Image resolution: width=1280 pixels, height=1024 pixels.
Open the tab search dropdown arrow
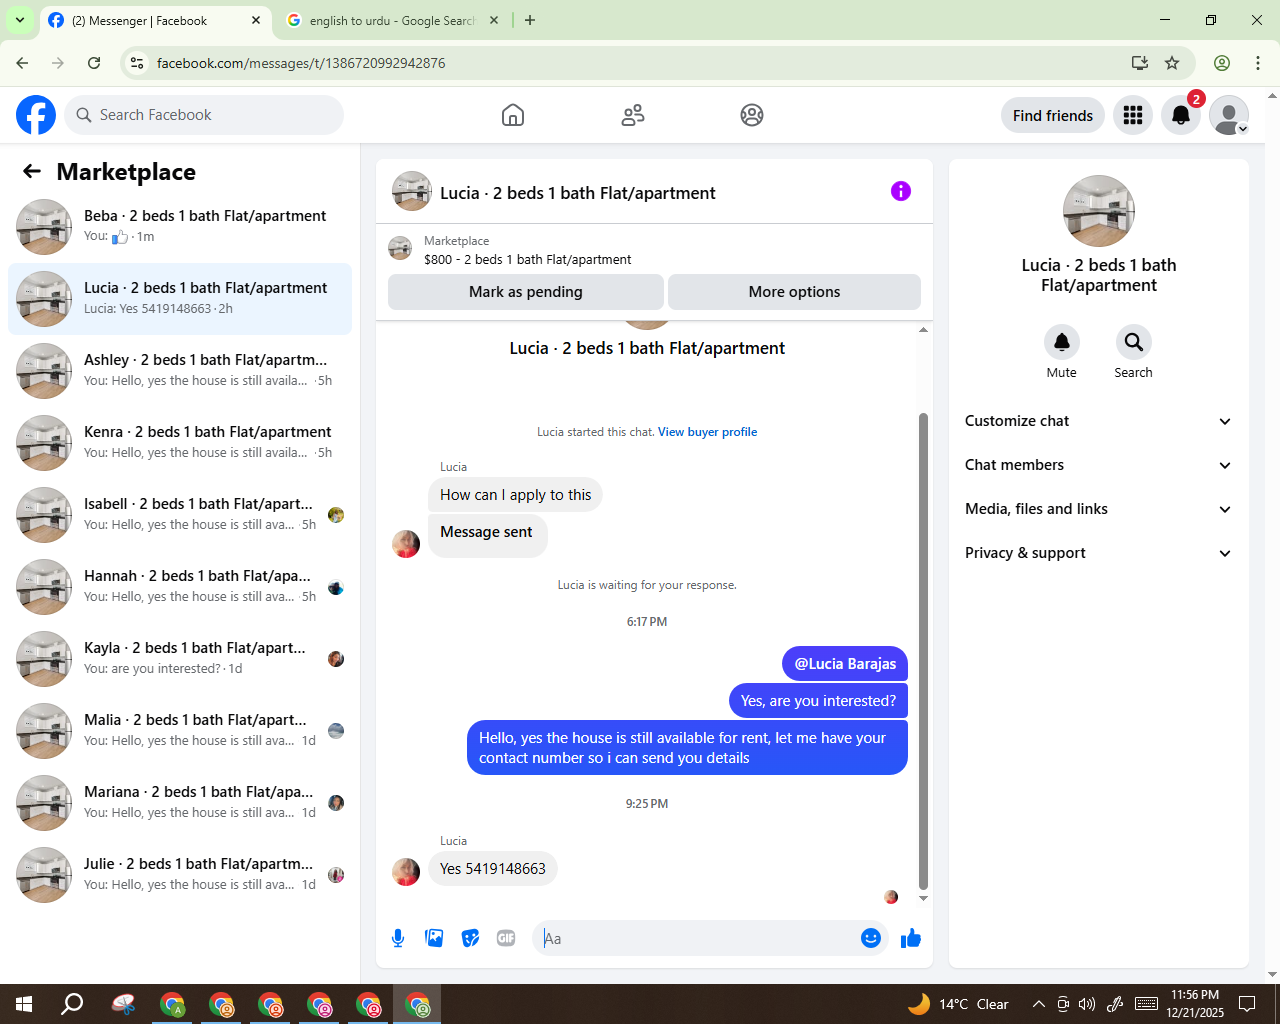pos(19,20)
